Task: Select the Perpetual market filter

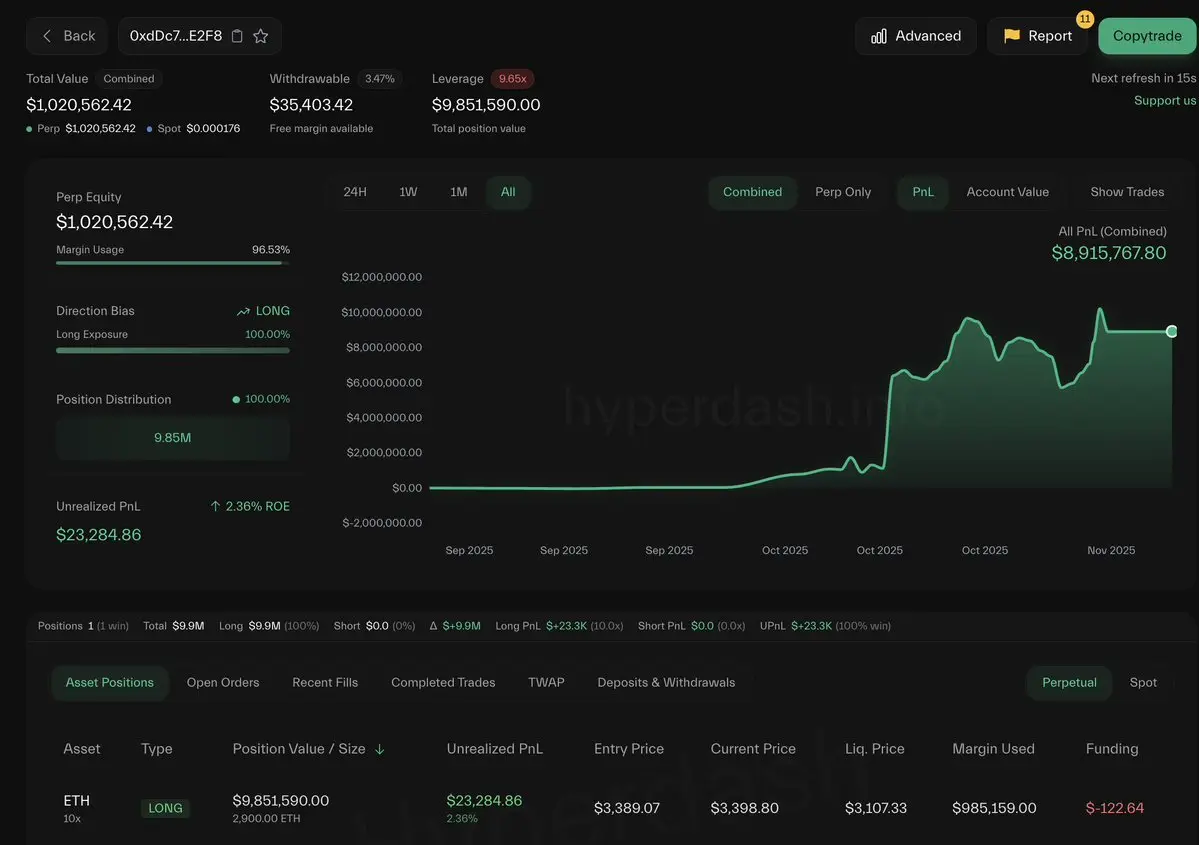Action: (x=1069, y=682)
